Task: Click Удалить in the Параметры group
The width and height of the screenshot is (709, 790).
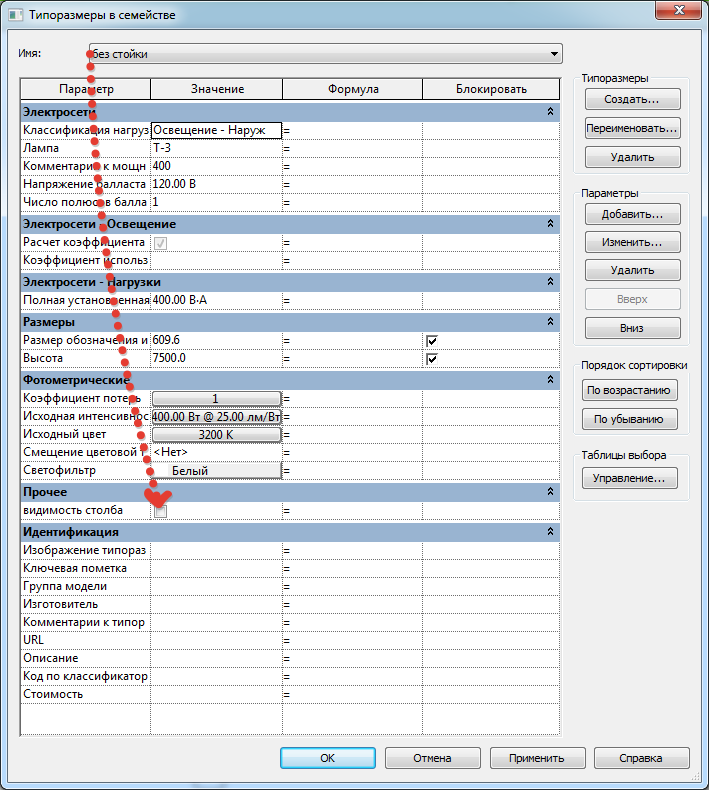Action: (632, 270)
